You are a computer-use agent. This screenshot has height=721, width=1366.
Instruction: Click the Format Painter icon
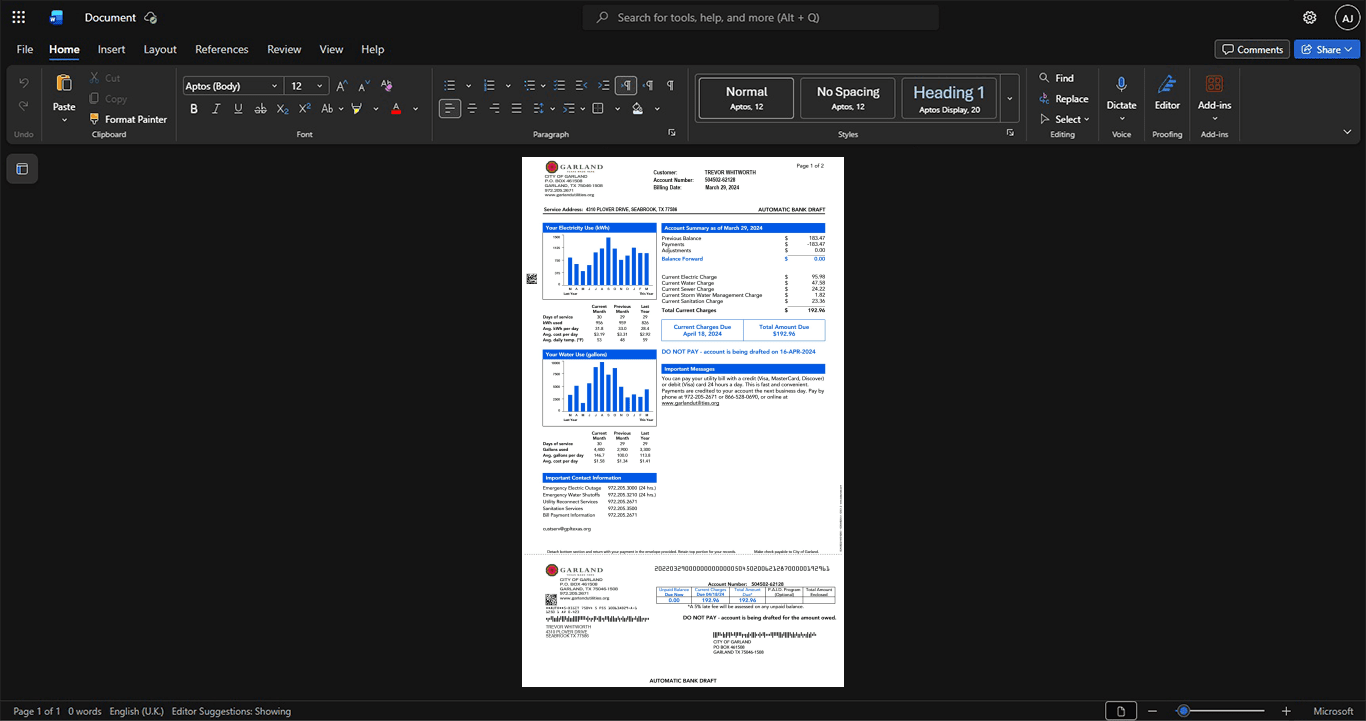[95, 119]
